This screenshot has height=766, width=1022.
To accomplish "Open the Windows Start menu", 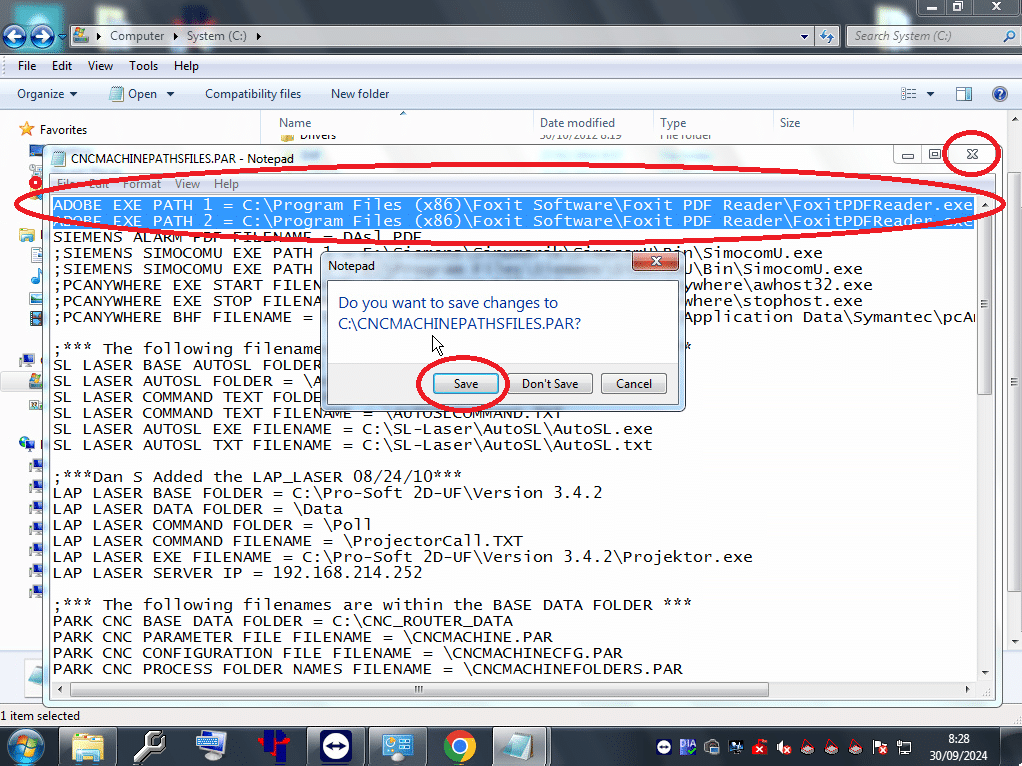I will coord(25,745).
